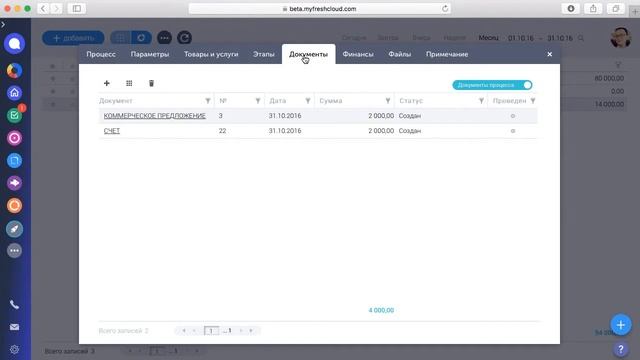Open the Товары и услуги tab
This screenshot has height=360, width=640.
tap(211, 54)
